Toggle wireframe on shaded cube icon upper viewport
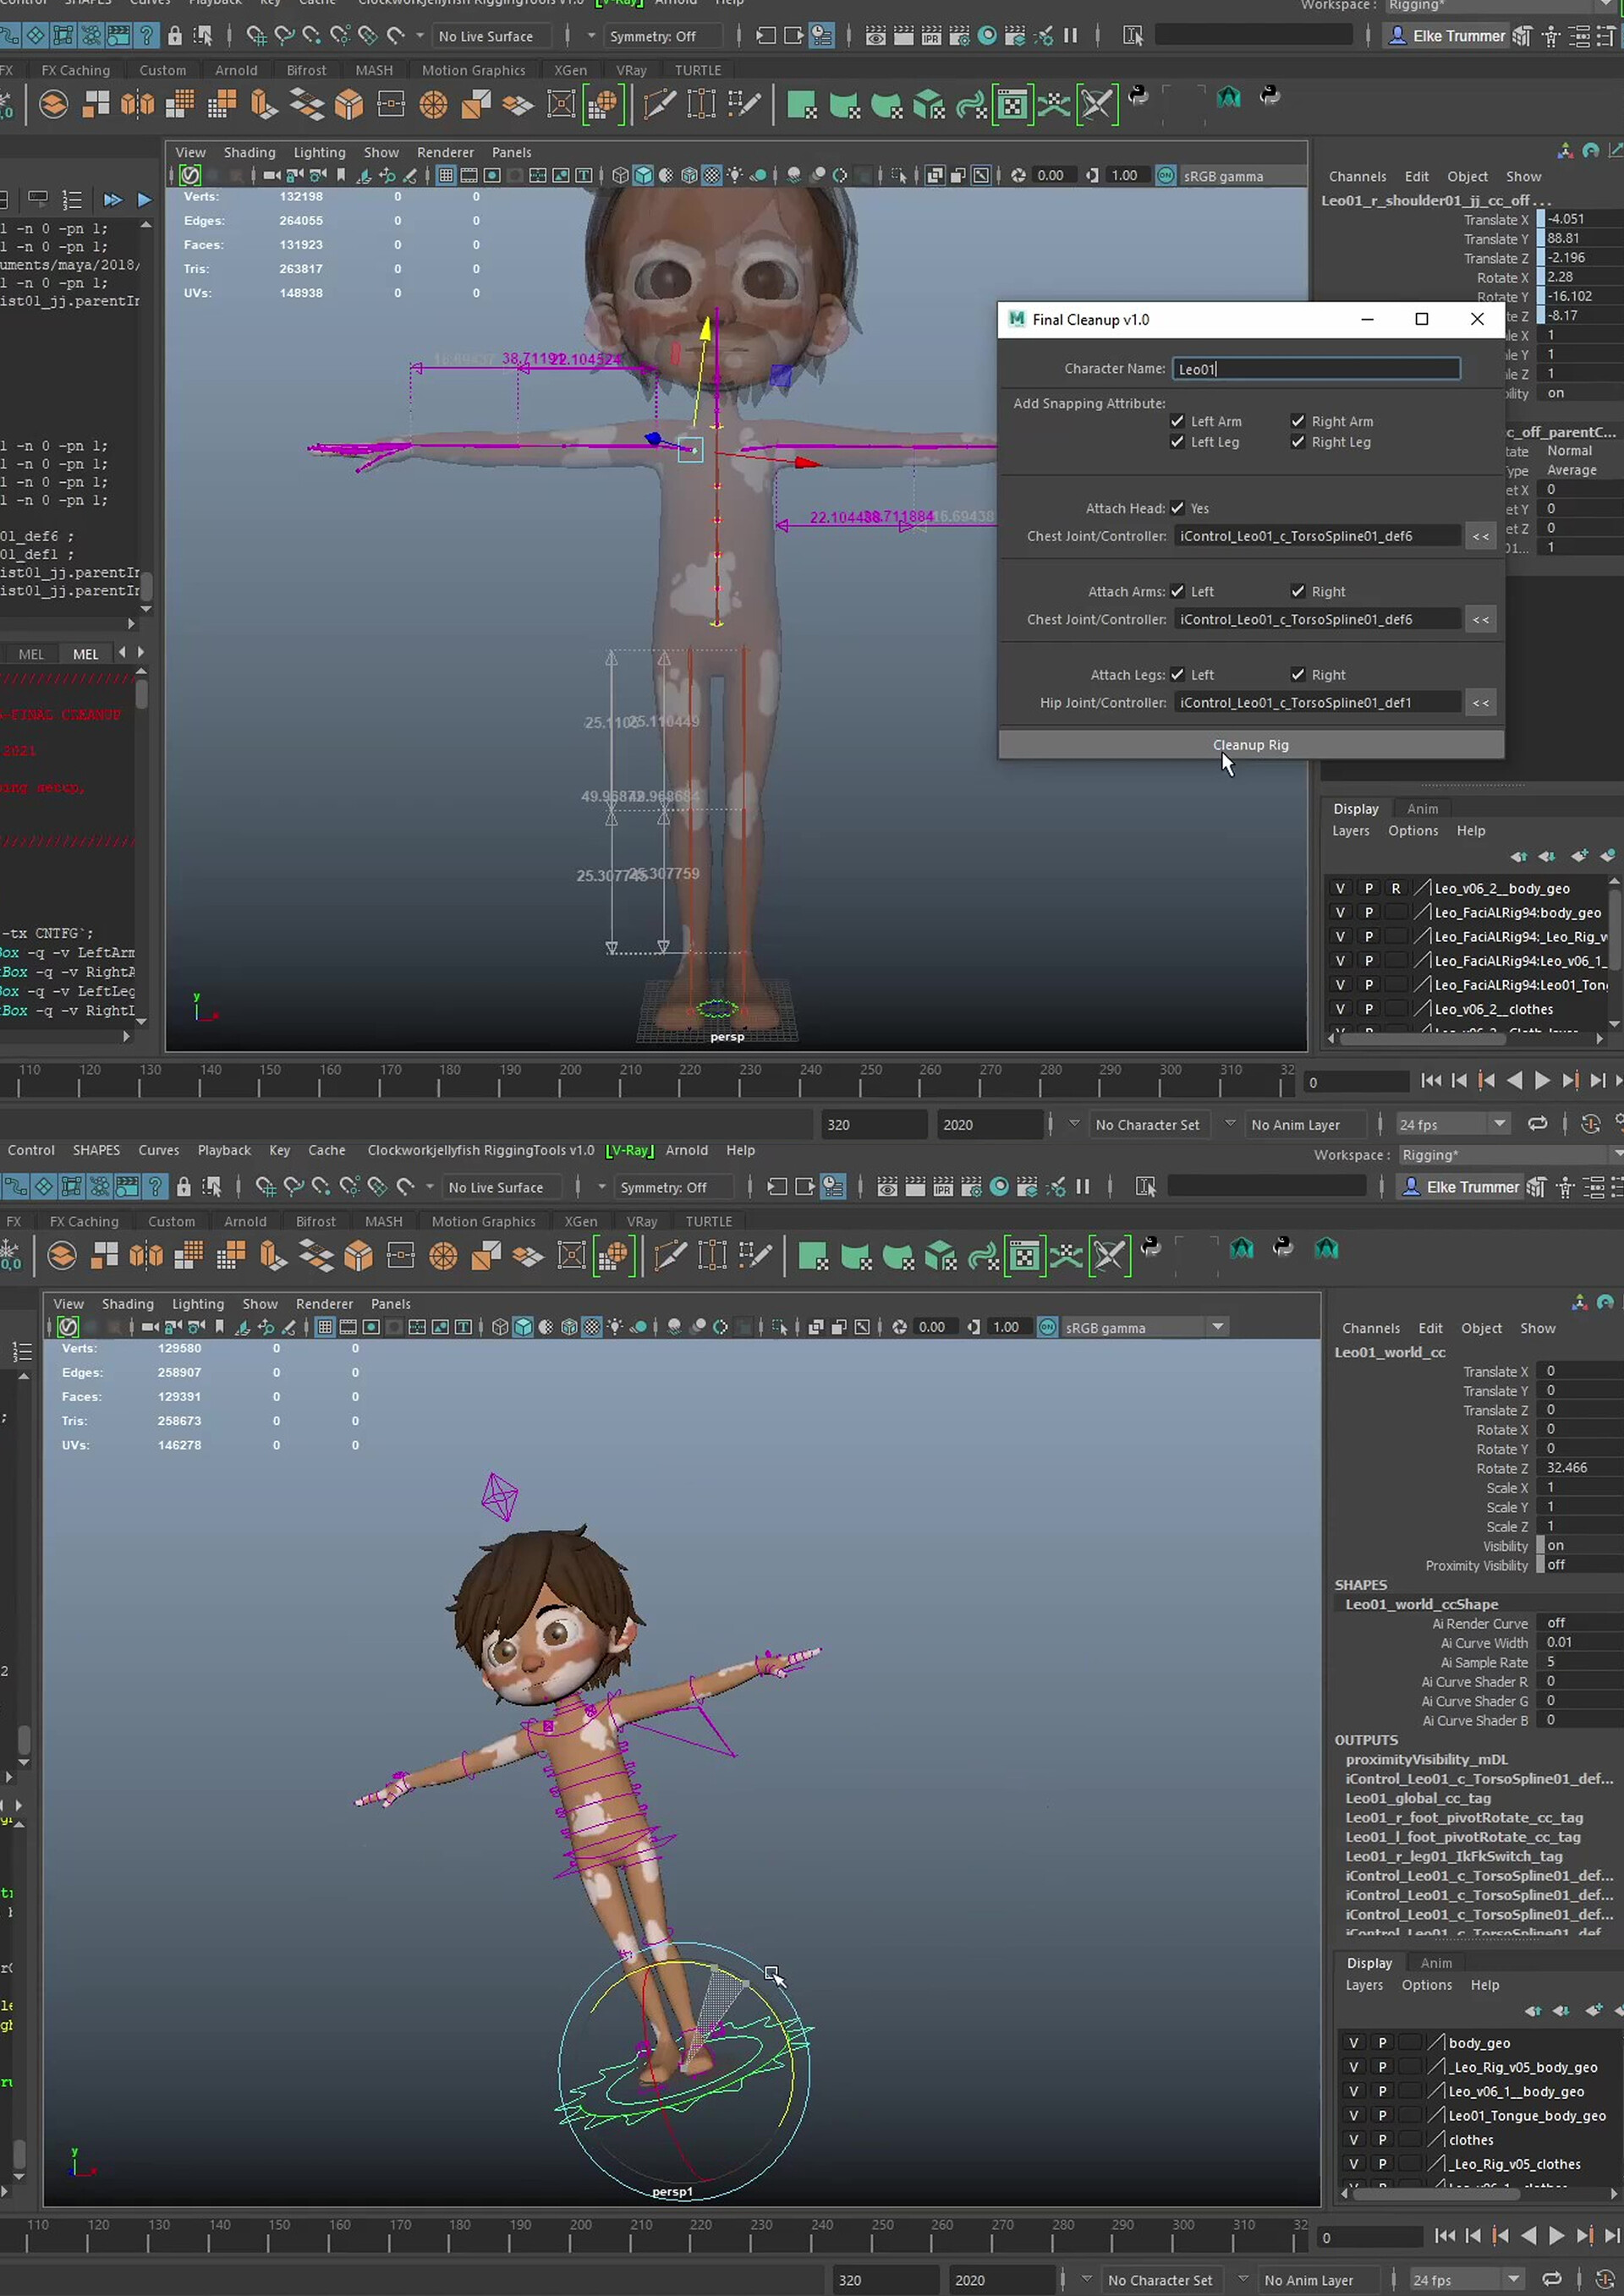Viewport: 1624px width, 2296px height. 689,176
